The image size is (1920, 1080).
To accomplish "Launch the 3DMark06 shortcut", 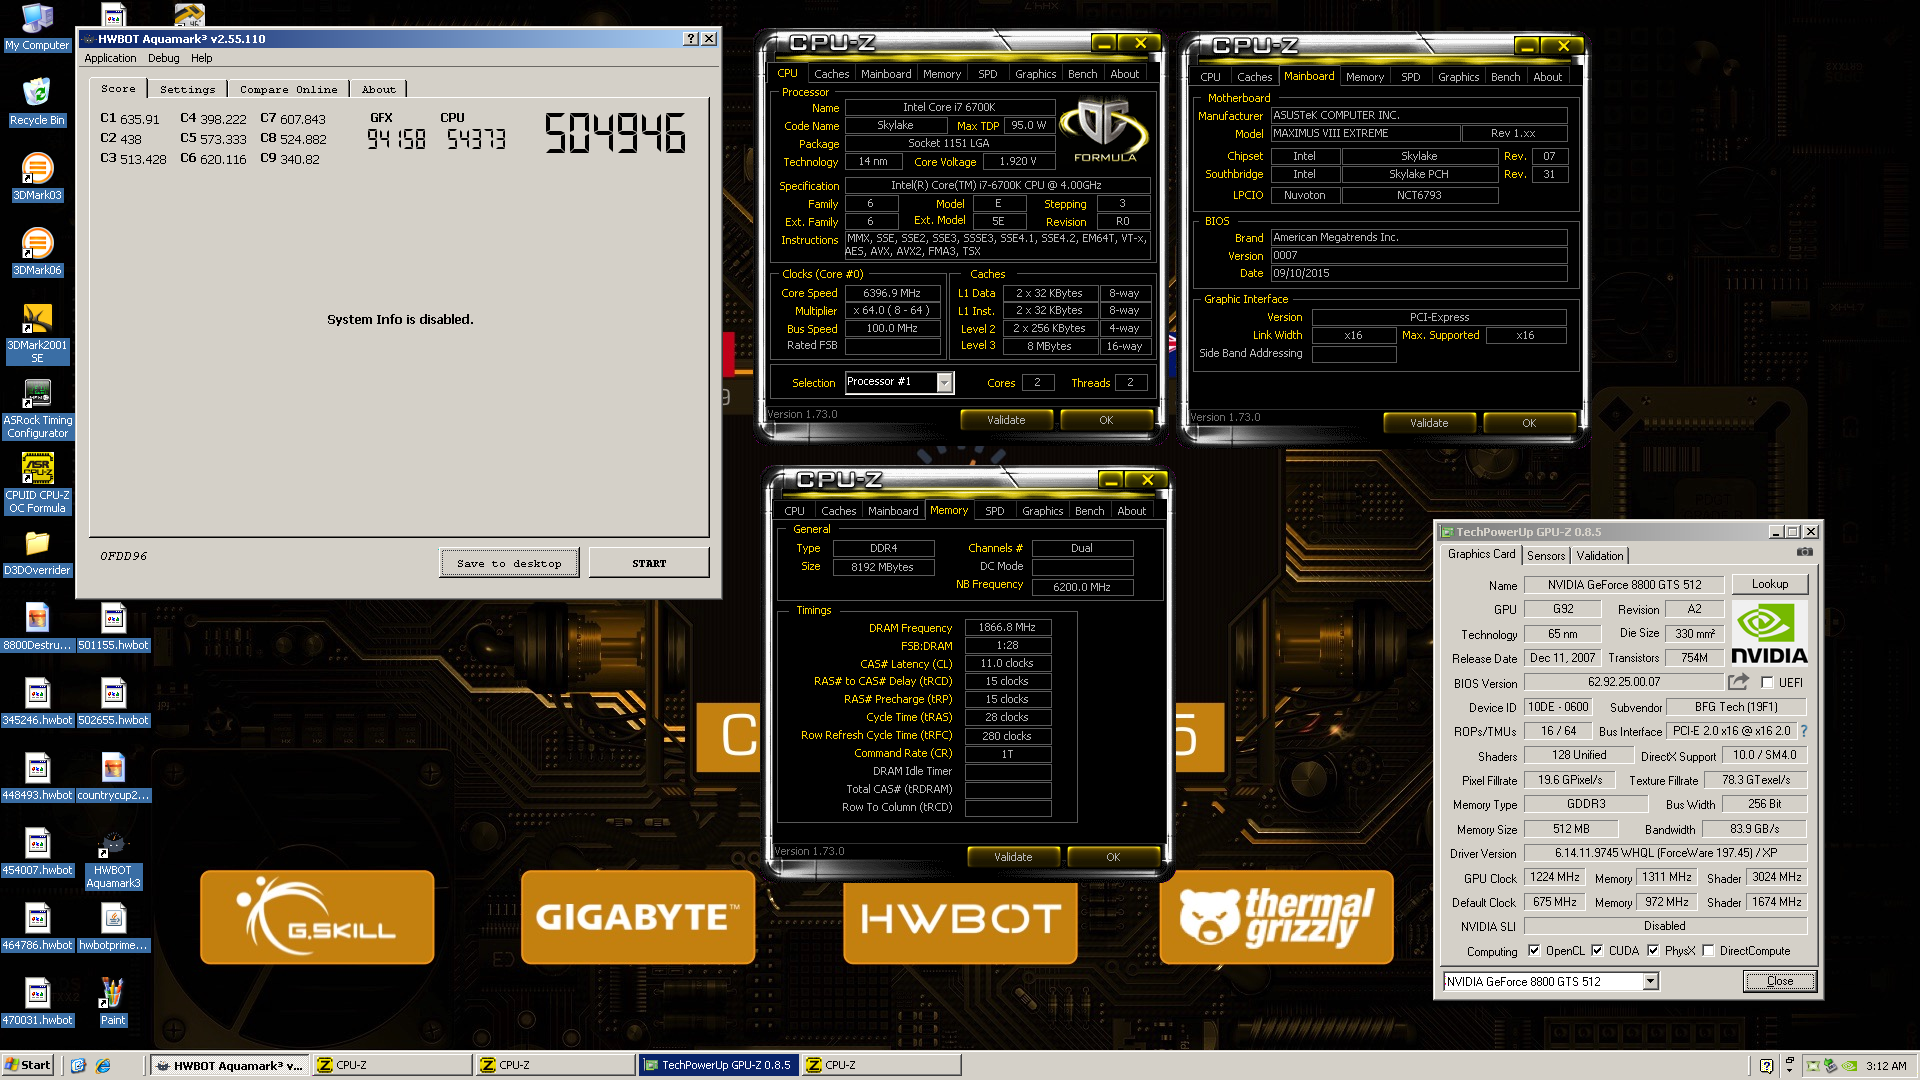I will (x=37, y=251).
